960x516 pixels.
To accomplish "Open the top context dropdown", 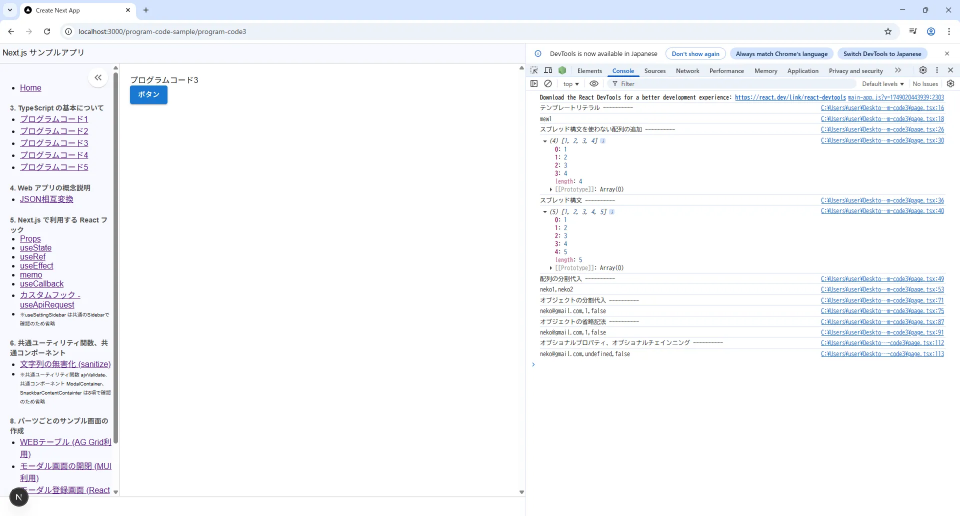I will (x=571, y=84).
